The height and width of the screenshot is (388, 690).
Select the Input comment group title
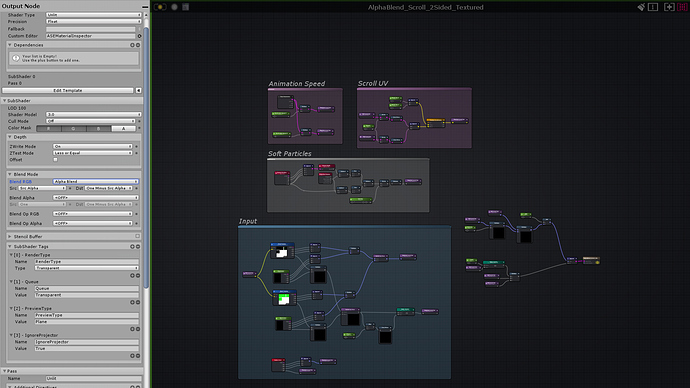(x=248, y=221)
